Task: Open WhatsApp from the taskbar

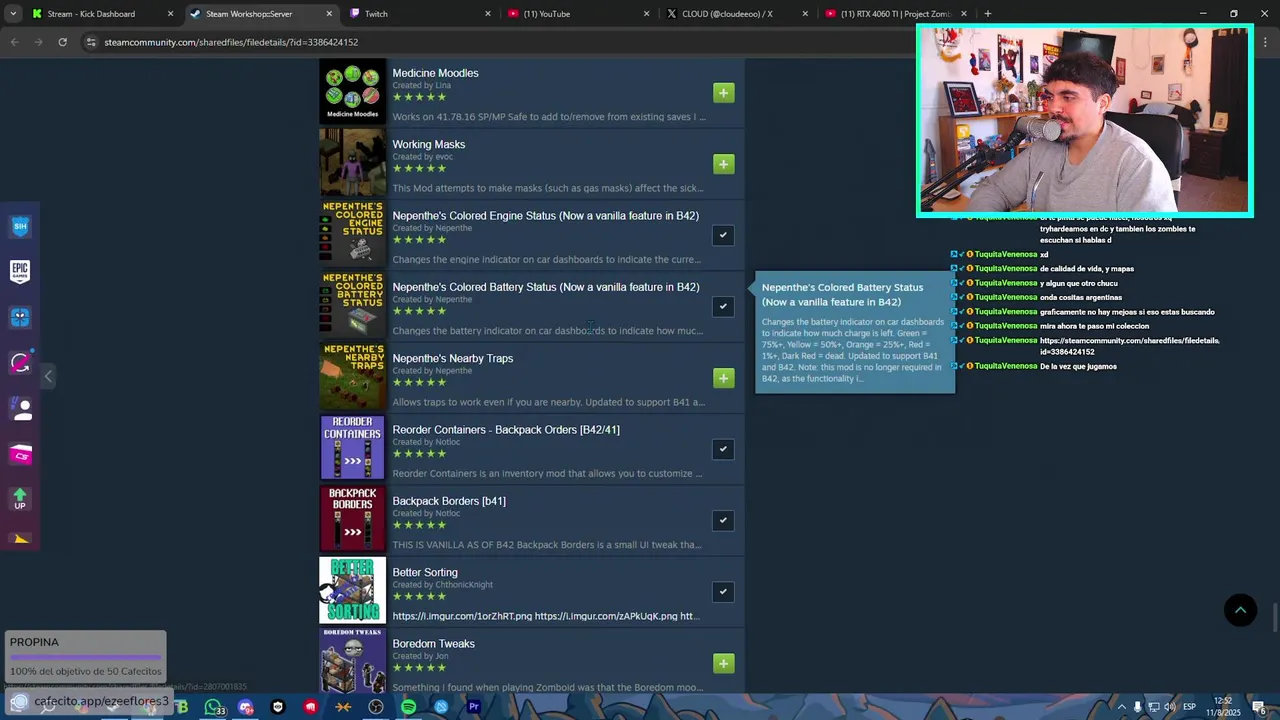Action: (x=213, y=707)
